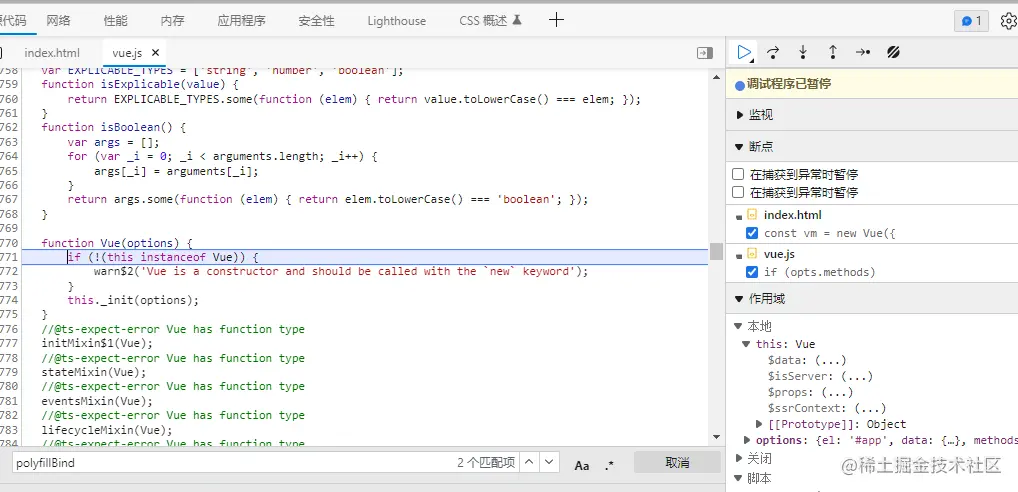This screenshot has height=492, width=1018.
Task: Click the step over next function icon
Action: tap(773, 52)
